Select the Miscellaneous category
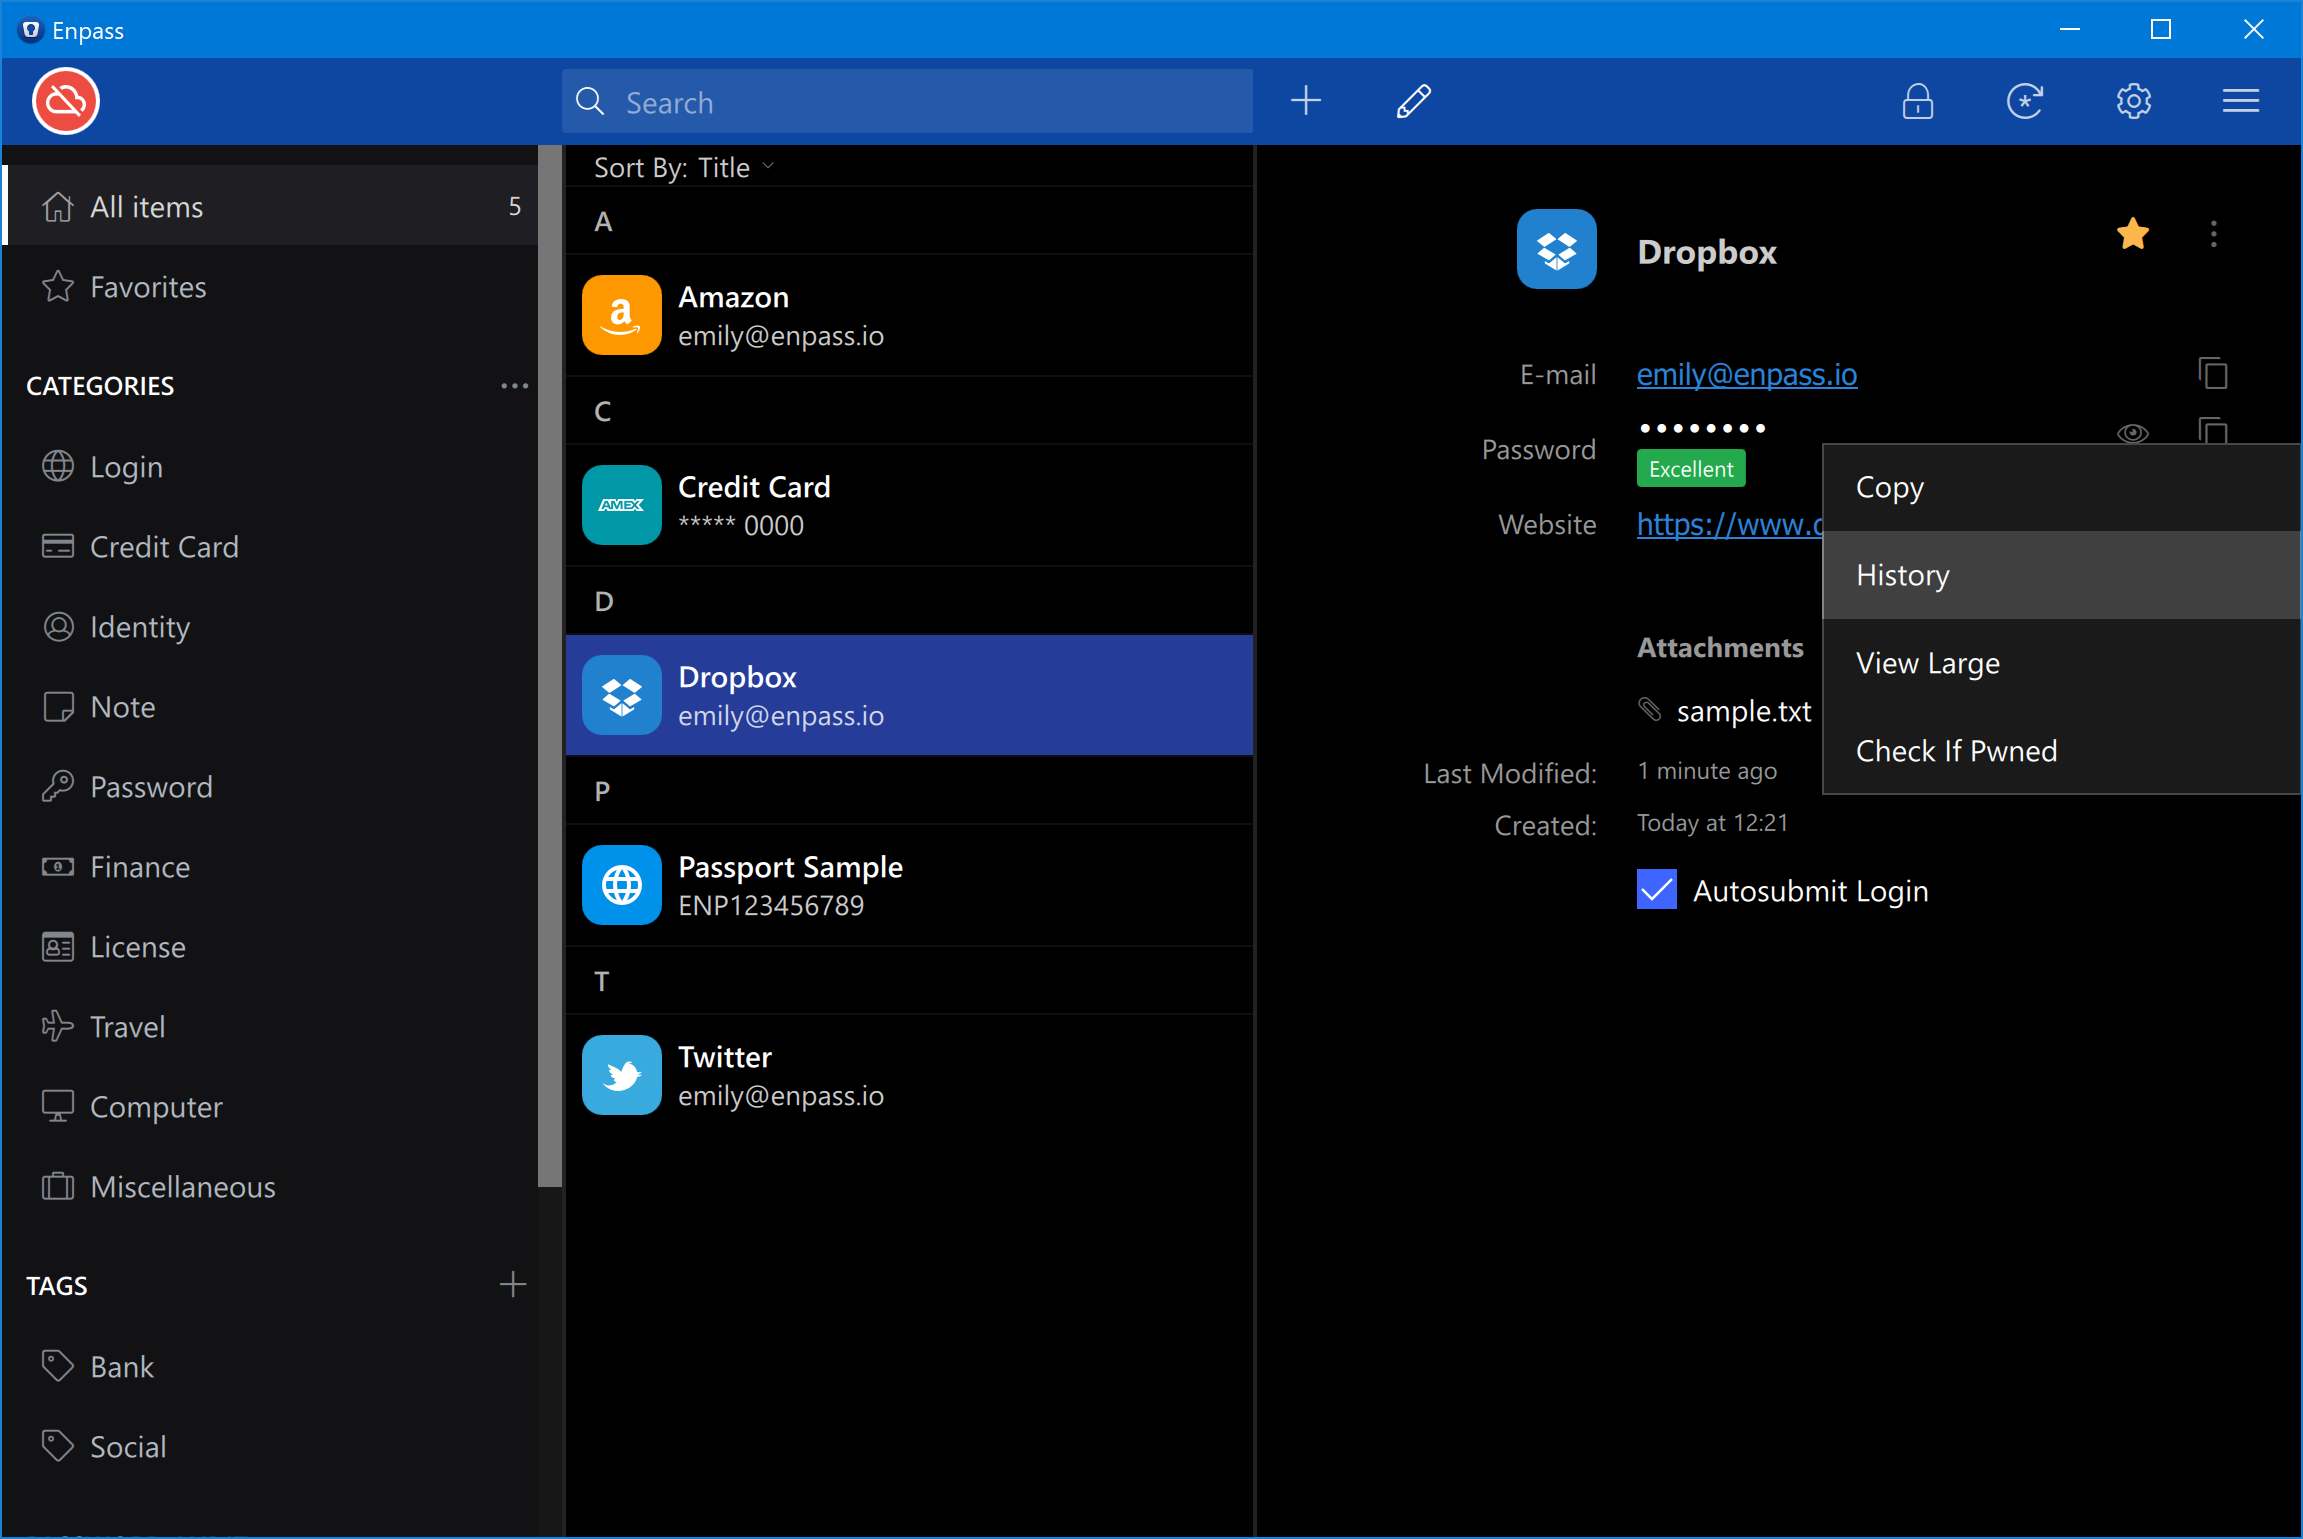This screenshot has height=1539, width=2303. tap(270, 1187)
